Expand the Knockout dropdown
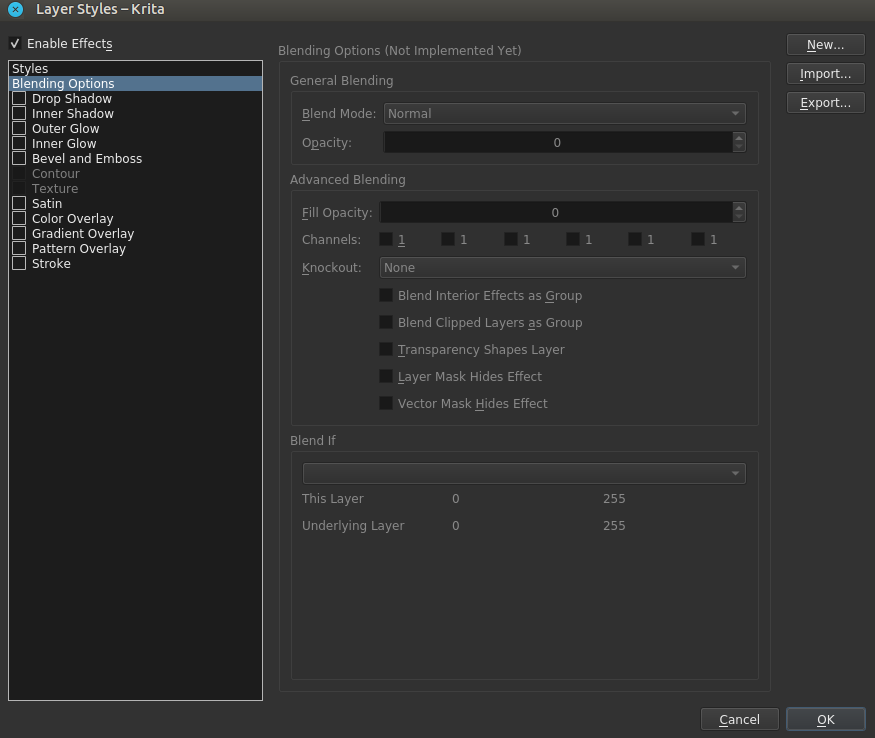The height and width of the screenshot is (738, 875). point(562,268)
